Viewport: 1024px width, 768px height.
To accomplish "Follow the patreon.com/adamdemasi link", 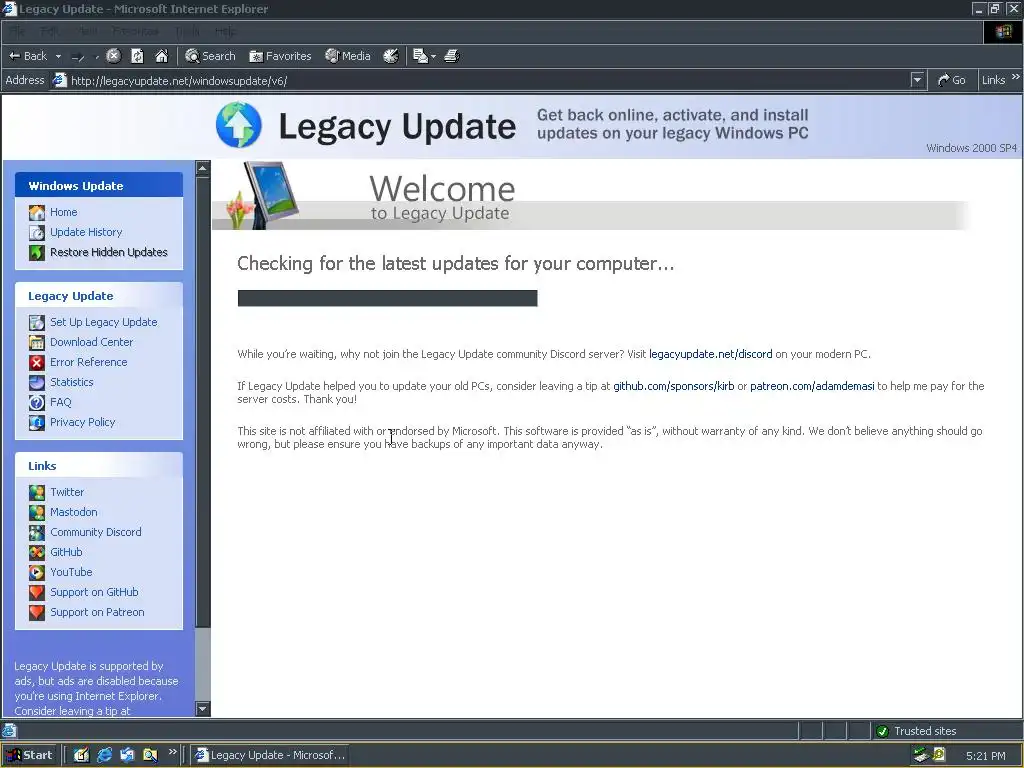I will [x=812, y=386].
